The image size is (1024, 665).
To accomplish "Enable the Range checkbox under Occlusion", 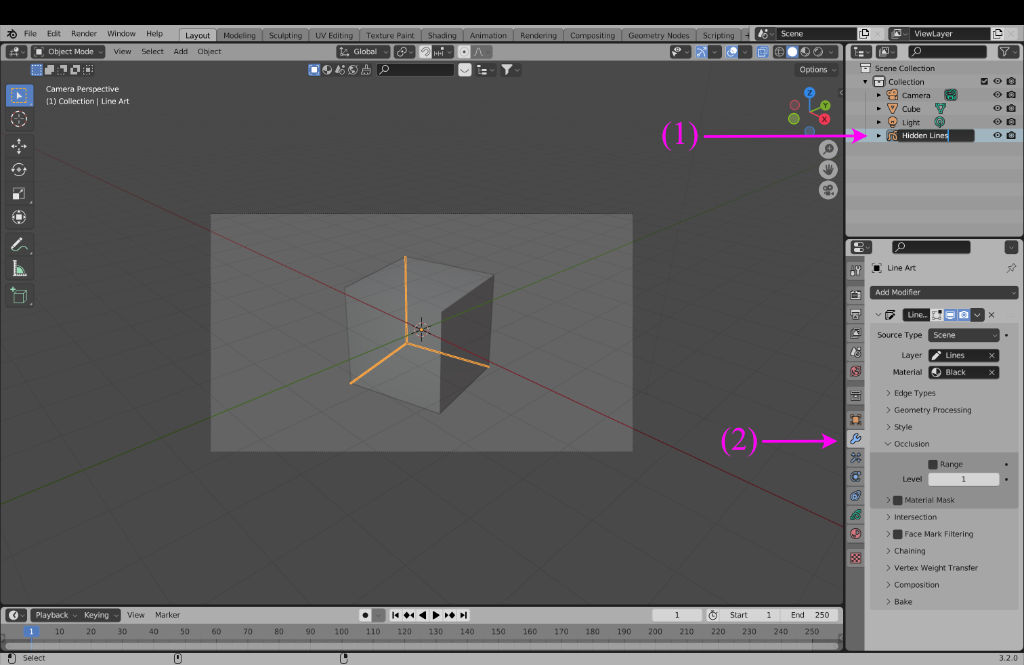I will pyautogui.click(x=933, y=464).
